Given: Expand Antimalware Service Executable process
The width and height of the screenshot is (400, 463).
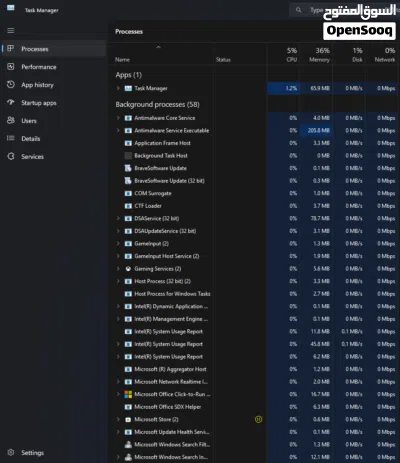Looking at the screenshot, I should pos(118,130).
